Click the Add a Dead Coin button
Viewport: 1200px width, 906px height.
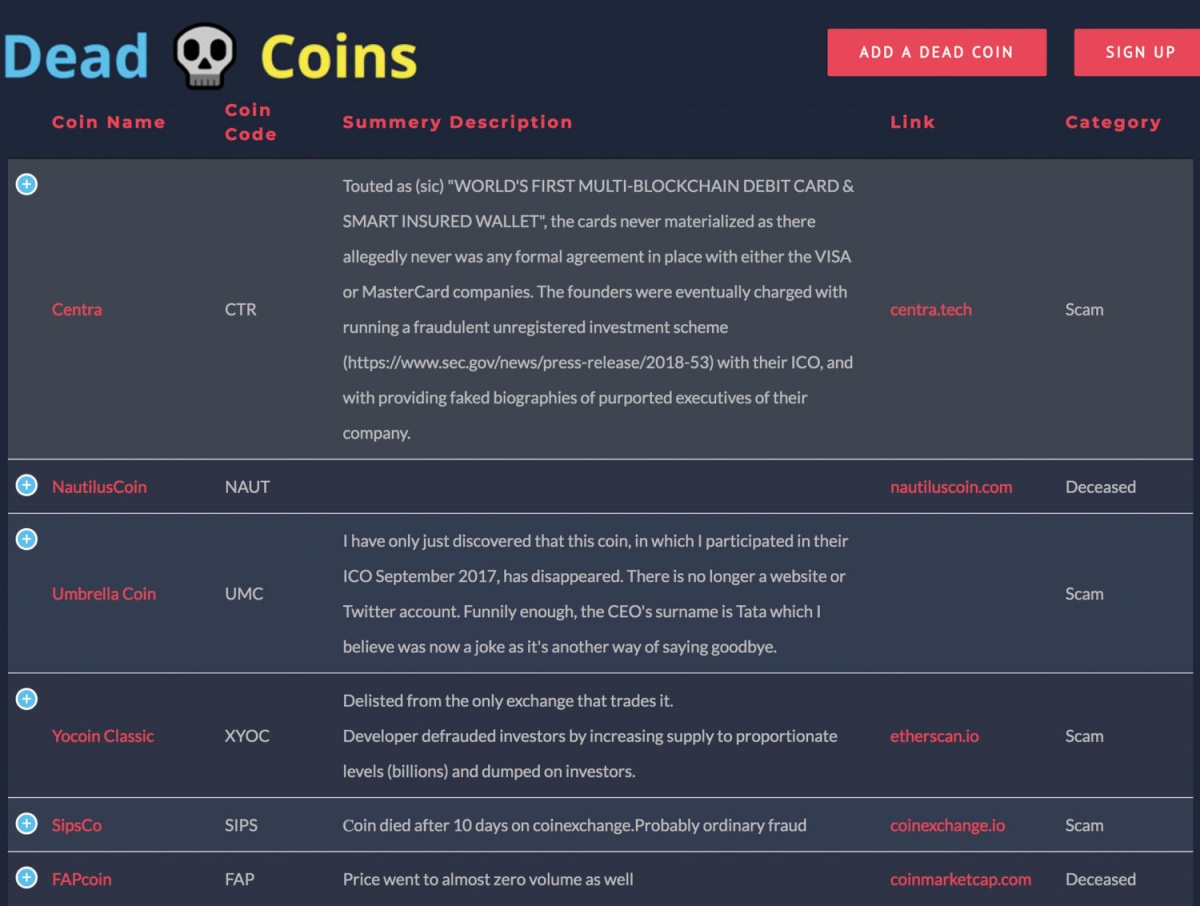coord(937,52)
